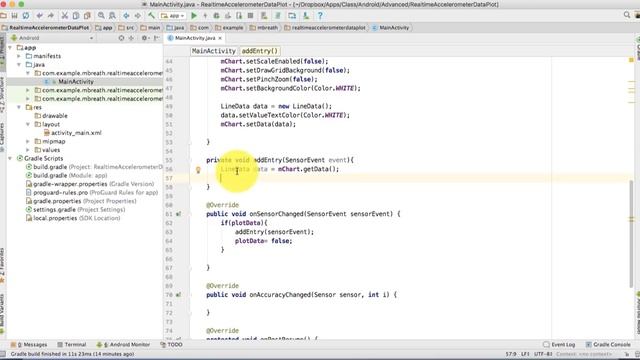Viewport: 640px width, 360px height.
Task: Click the Open folder toolbar icon
Action: coord(3,16)
